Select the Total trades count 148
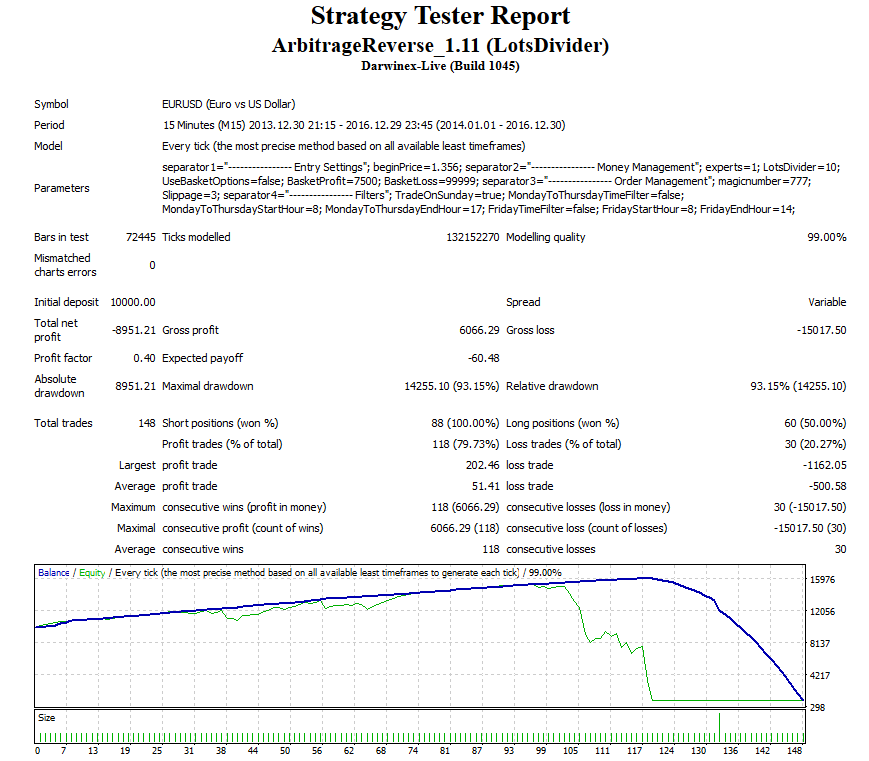Screen dimensions: 869x761 tap(145, 423)
